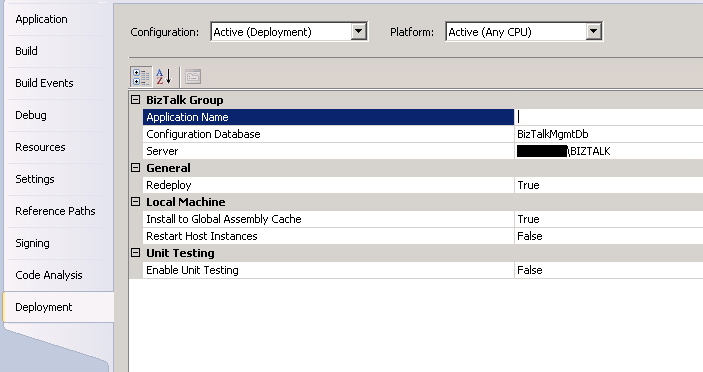
Task: Open the Property Pages toolbar icon
Action: (x=193, y=77)
